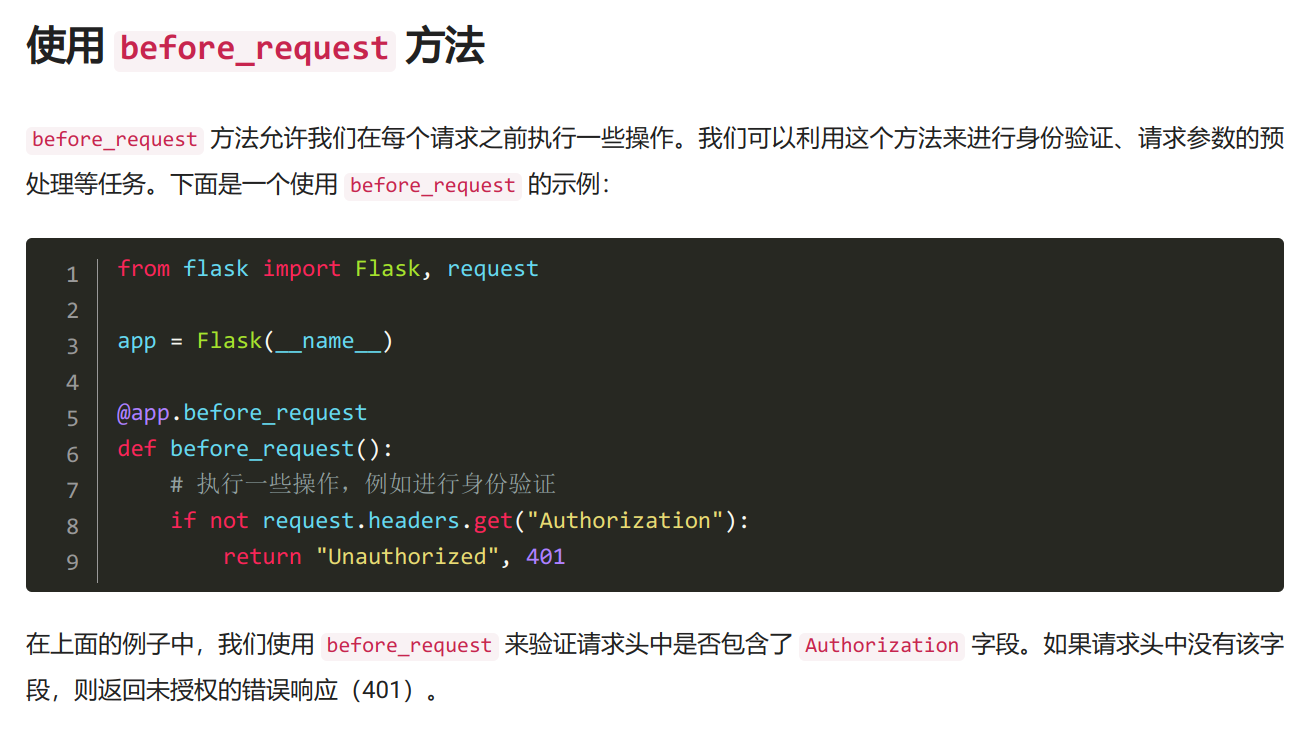This screenshot has height=738, width=1313.
Task: Click 'Flask(__name__)' in the code block
Action: coord(295,341)
